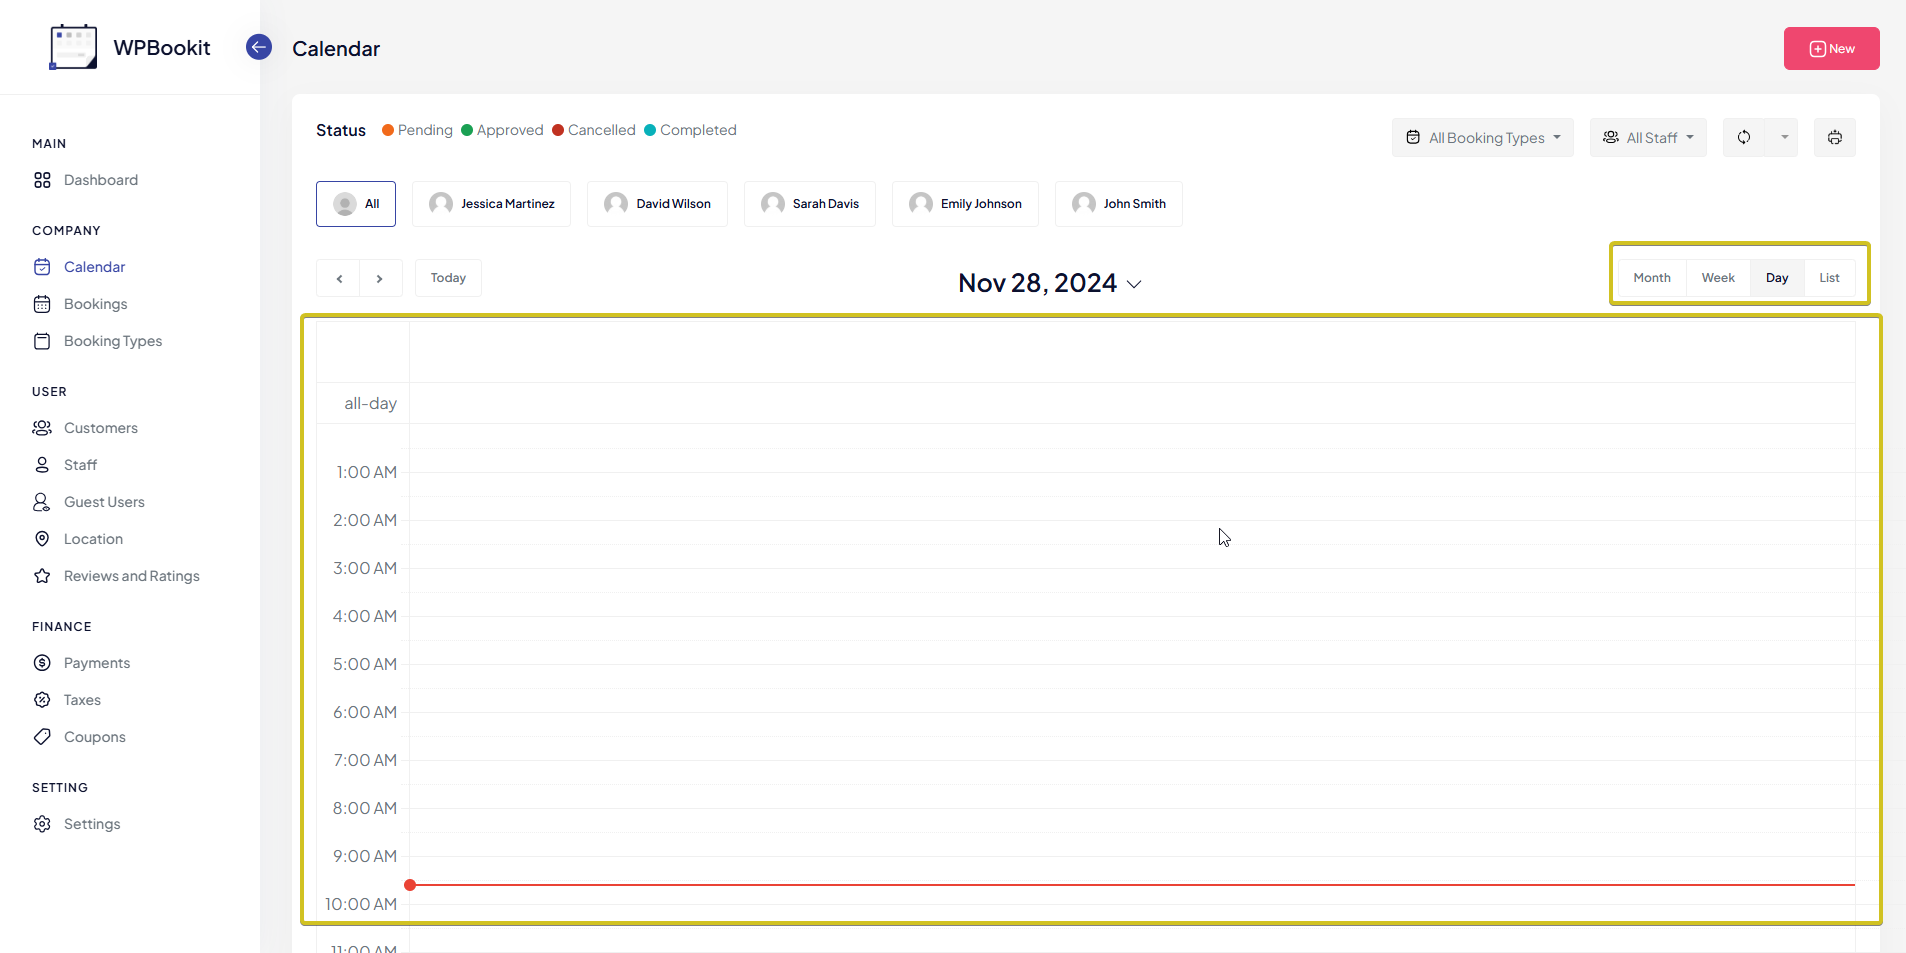Expand the All Booking Types dropdown
This screenshot has height=953, width=1906.
click(1482, 138)
